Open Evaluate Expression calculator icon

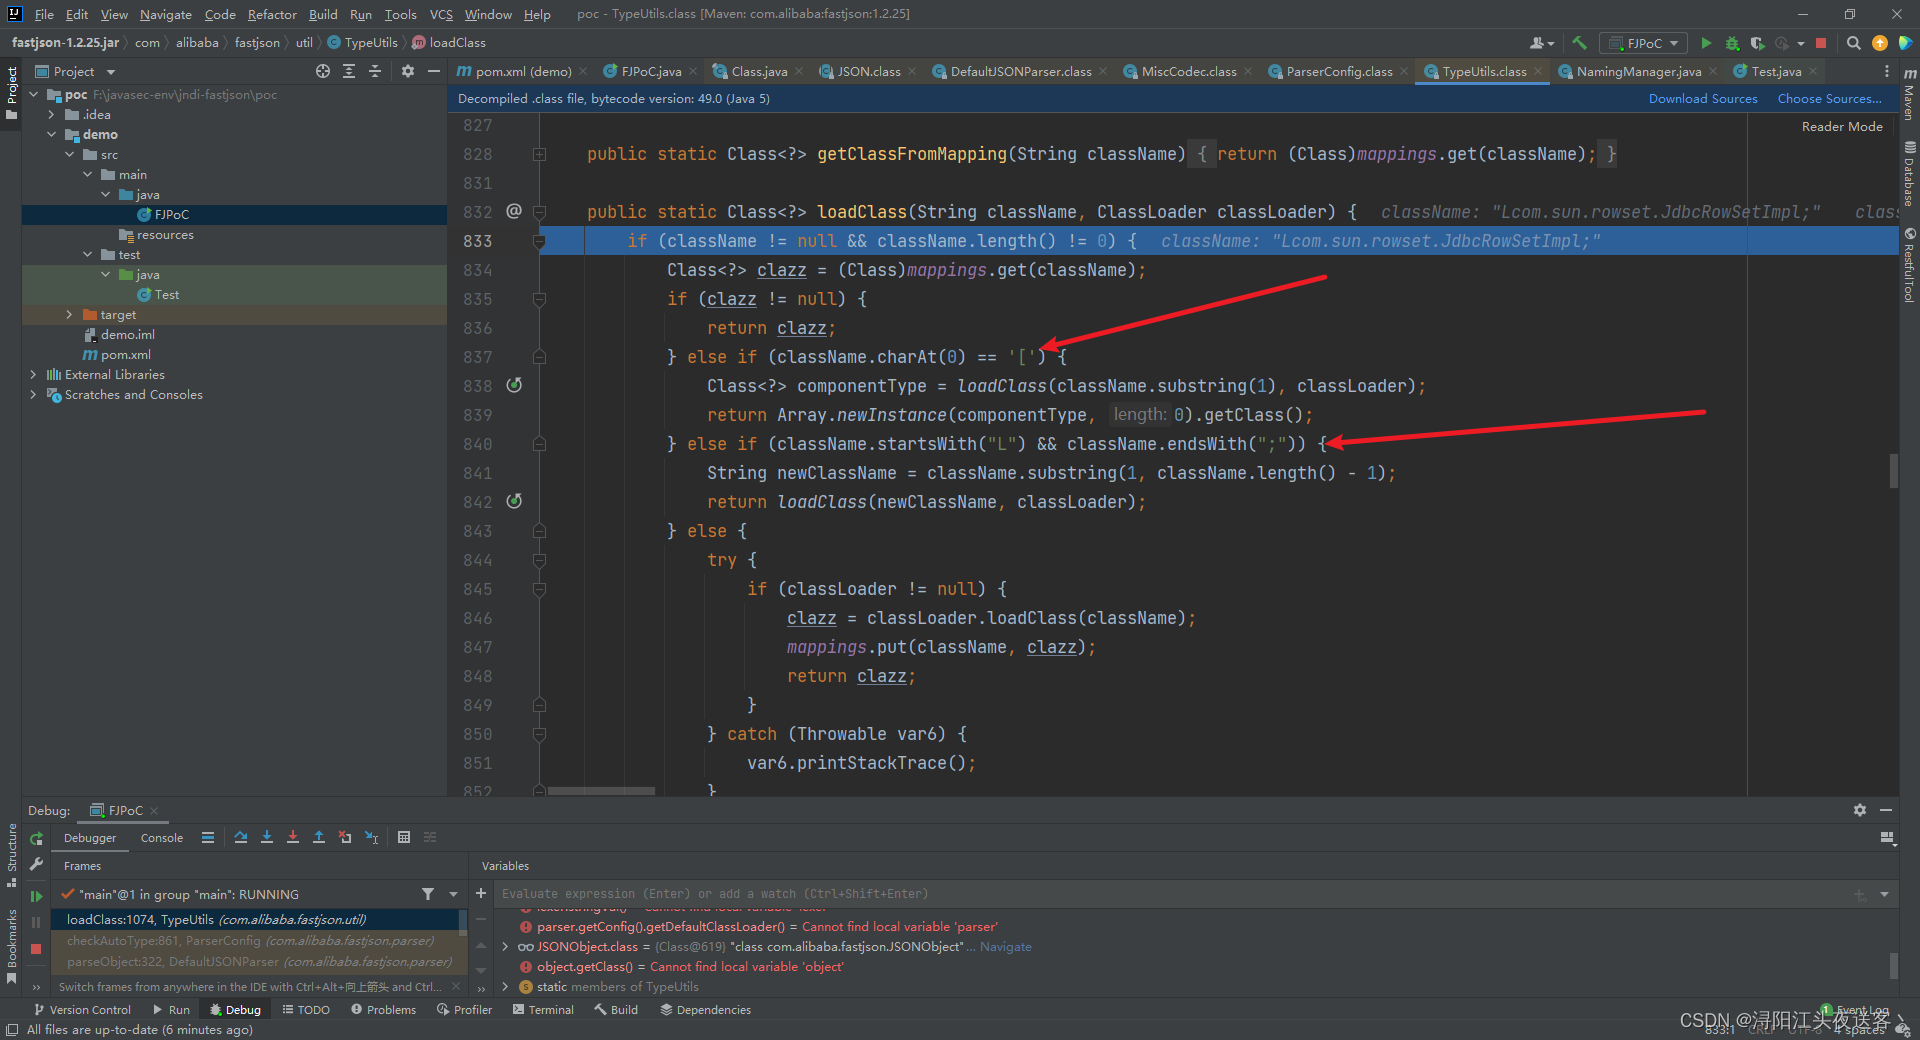404,837
